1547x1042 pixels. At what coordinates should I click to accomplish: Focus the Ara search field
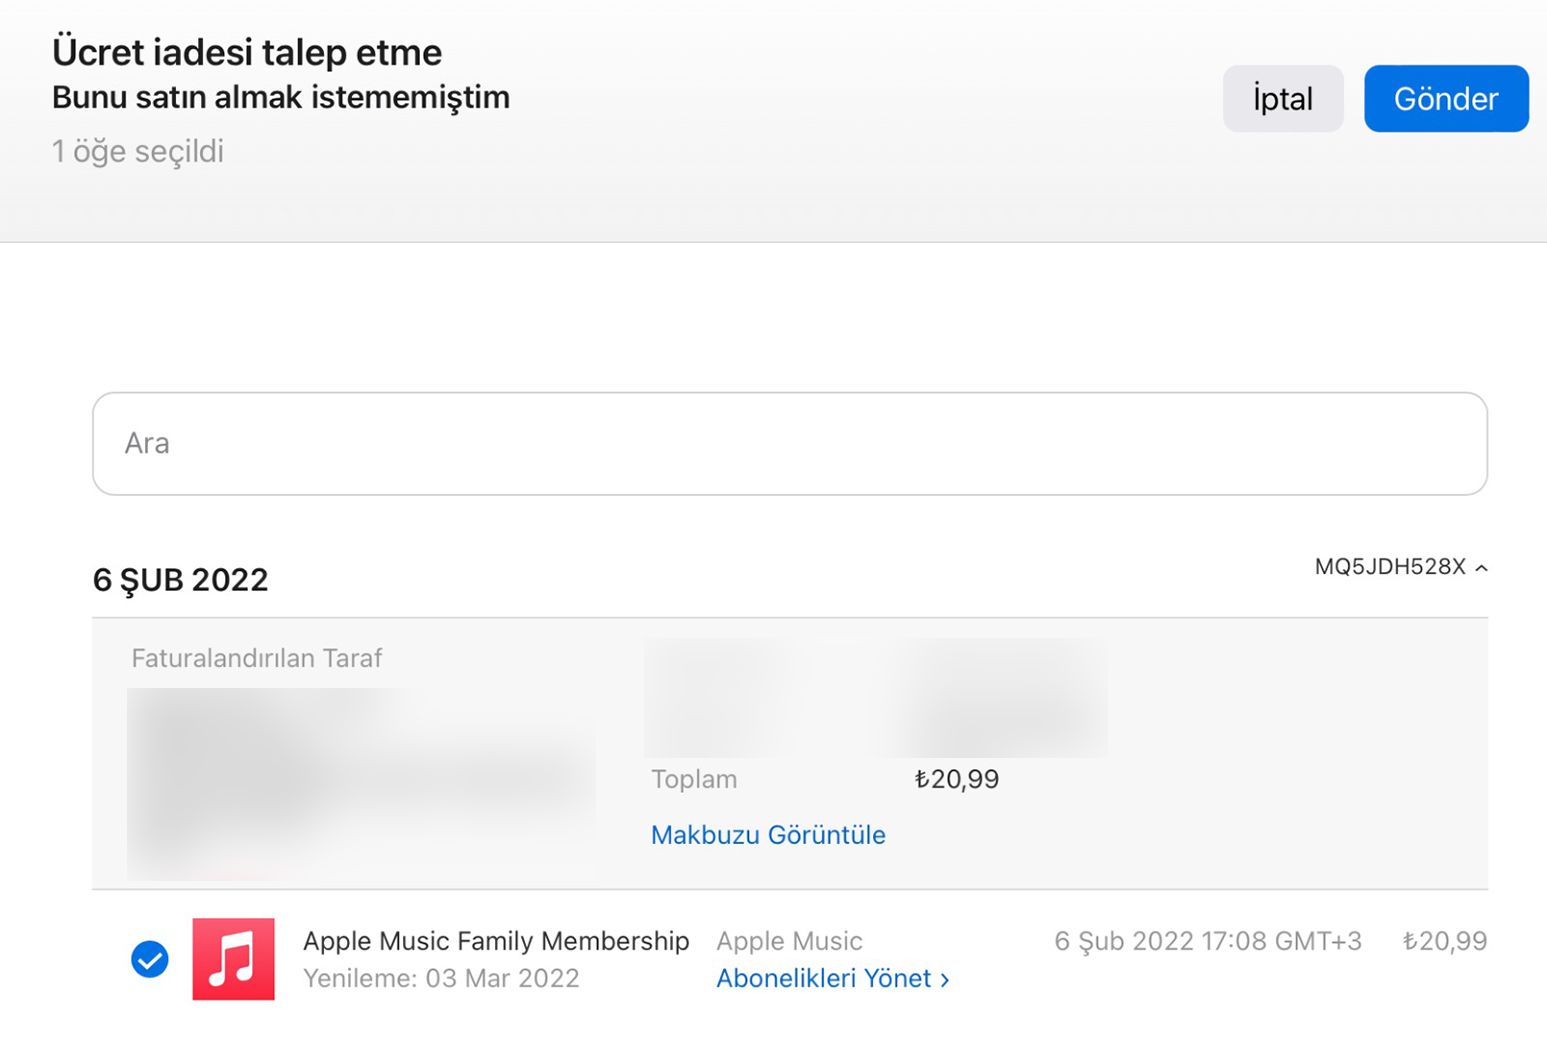(789, 443)
